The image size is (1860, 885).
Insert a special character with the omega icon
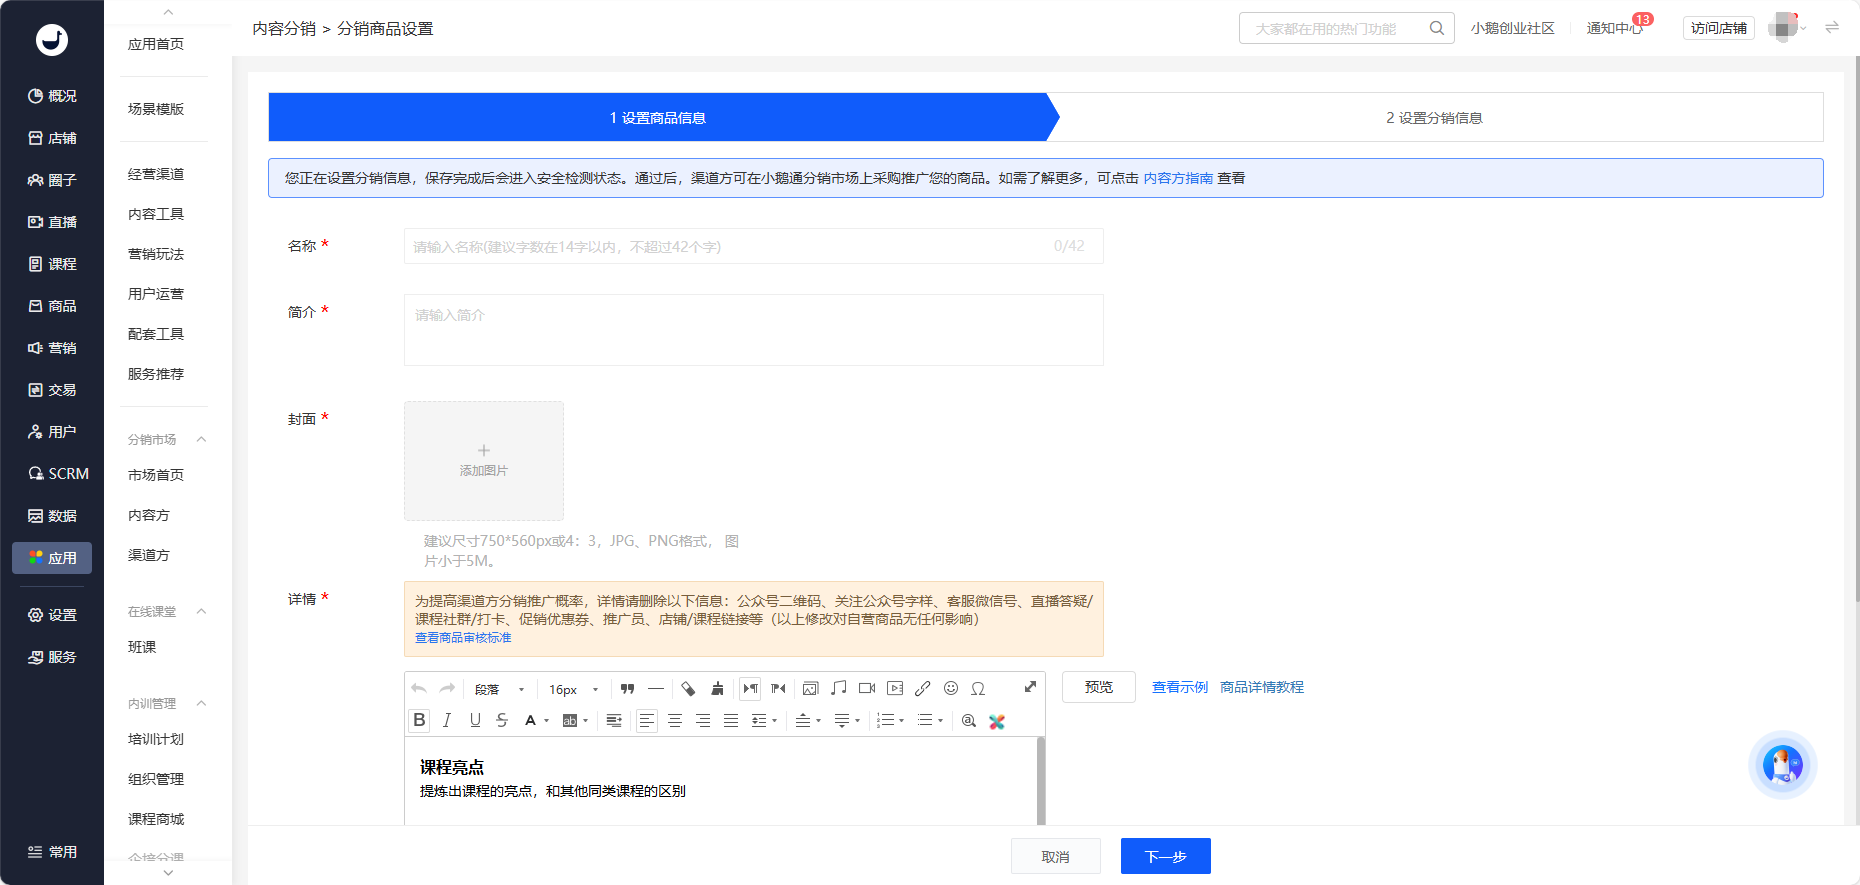pos(979,688)
